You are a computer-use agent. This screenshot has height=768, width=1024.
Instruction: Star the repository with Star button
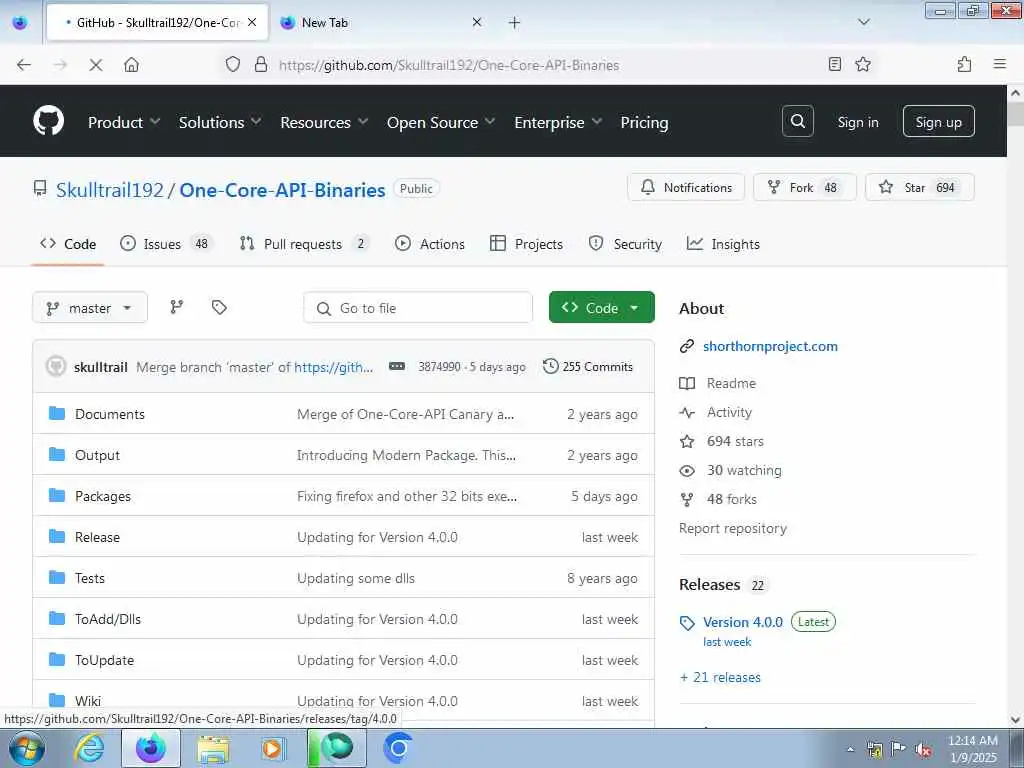[920, 187]
